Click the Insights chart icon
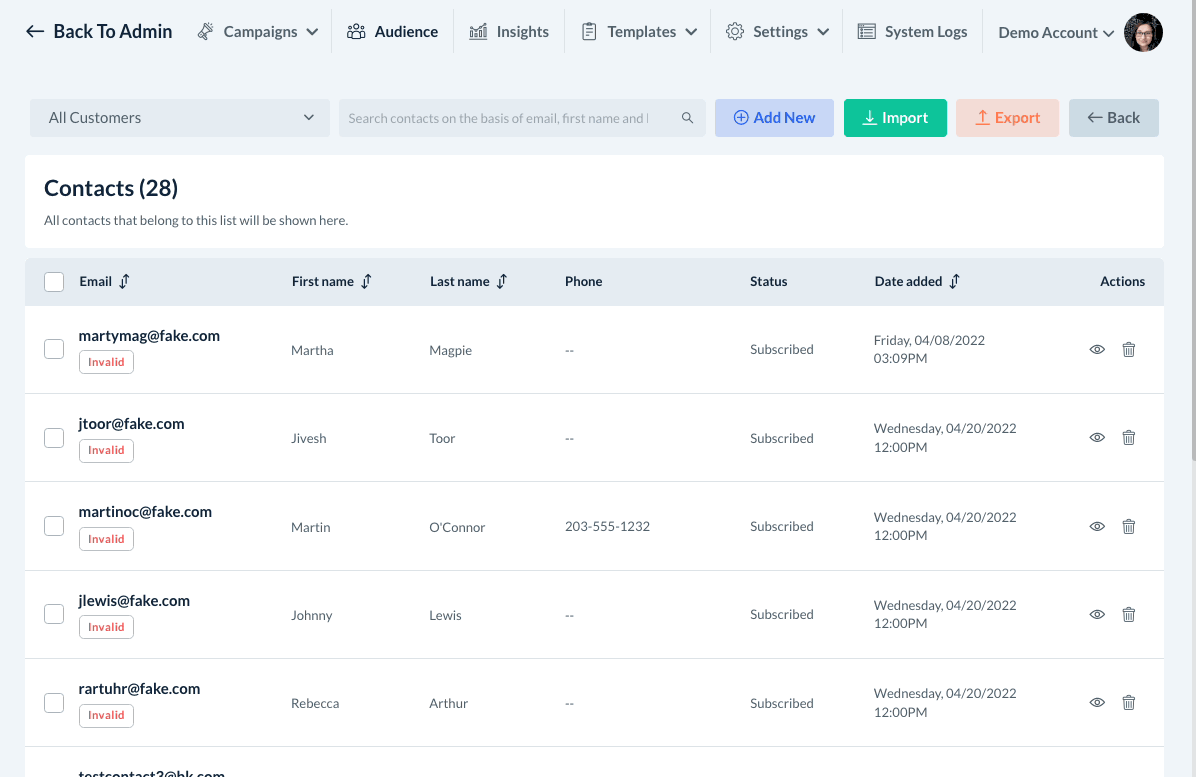Screen dimensions: 1196x777 (x=478, y=31)
